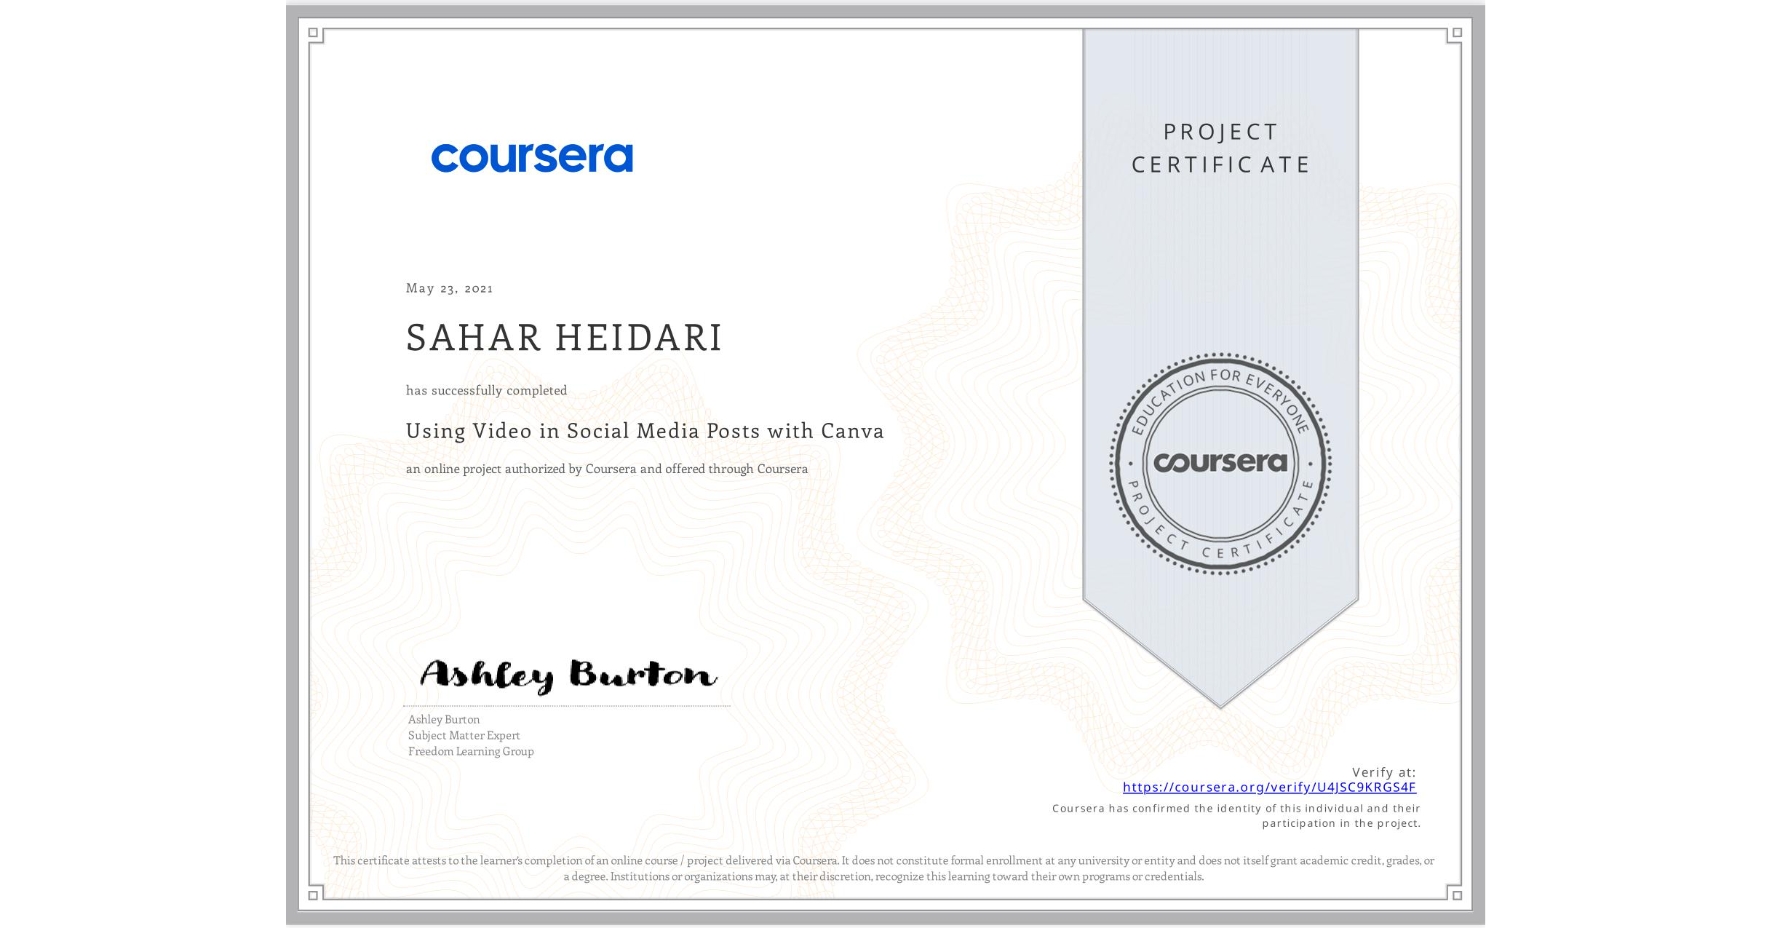This screenshot has width=1772, height=928.
Task: Click the 'Coursera has confirmed the identity' statement
Action: (1236, 815)
